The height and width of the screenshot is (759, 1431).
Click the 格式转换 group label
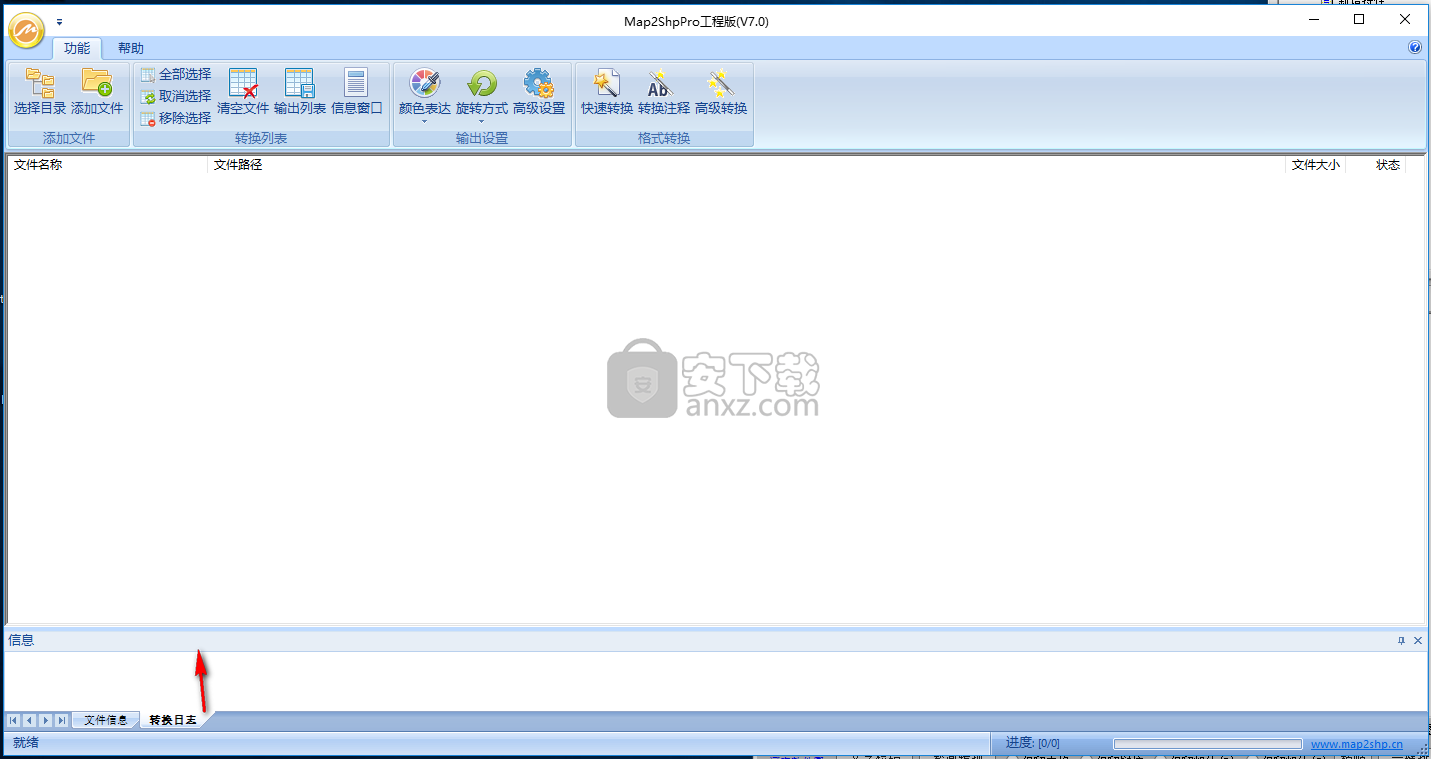[x=664, y=138]
